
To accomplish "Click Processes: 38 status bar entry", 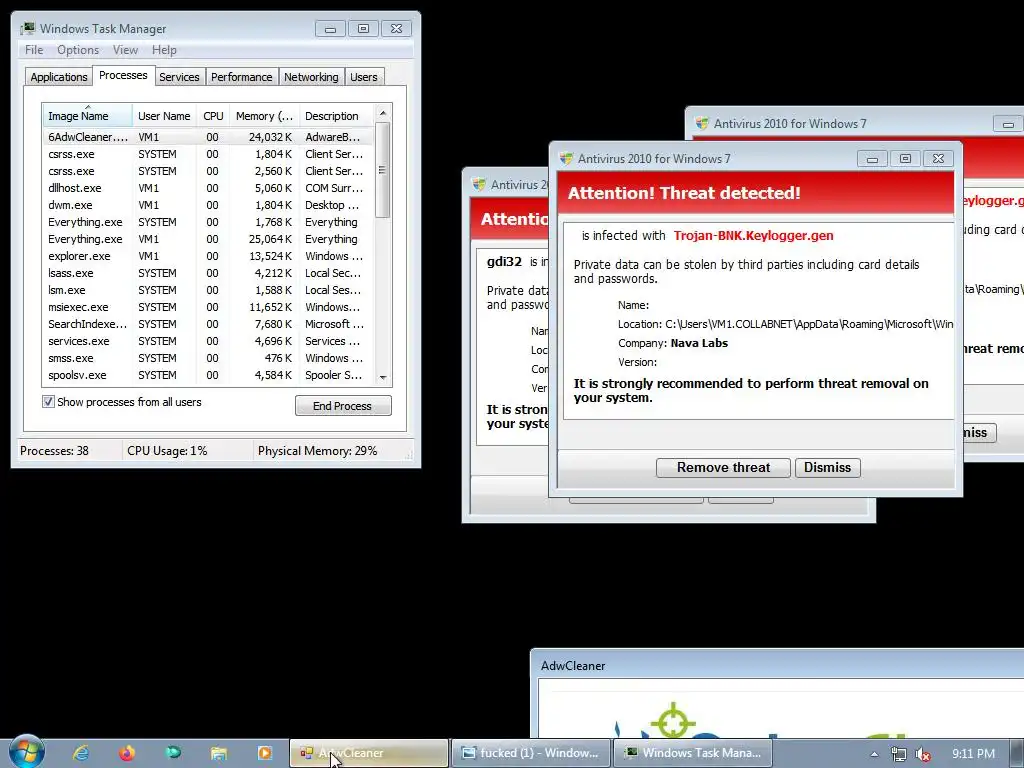I will pos(54,451).
